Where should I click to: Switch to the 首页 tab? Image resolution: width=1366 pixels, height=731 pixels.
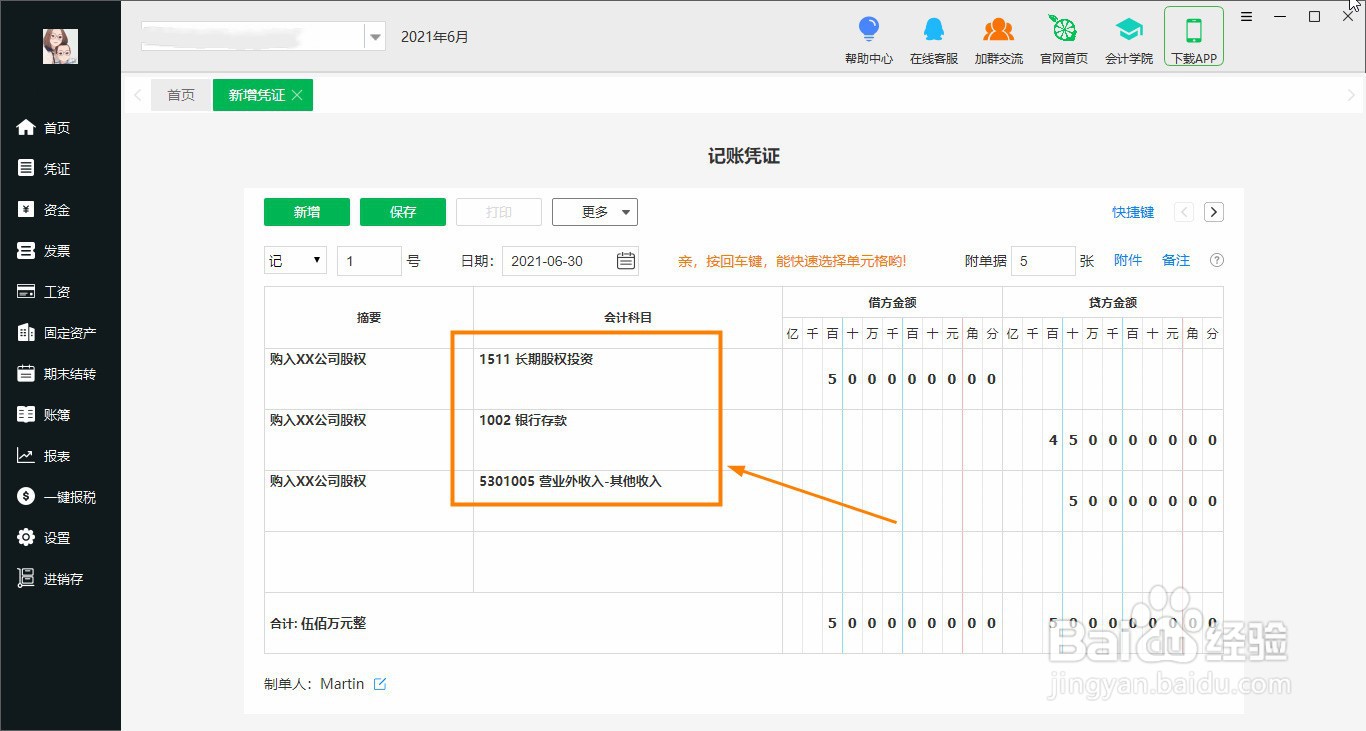tap(181, 94)
